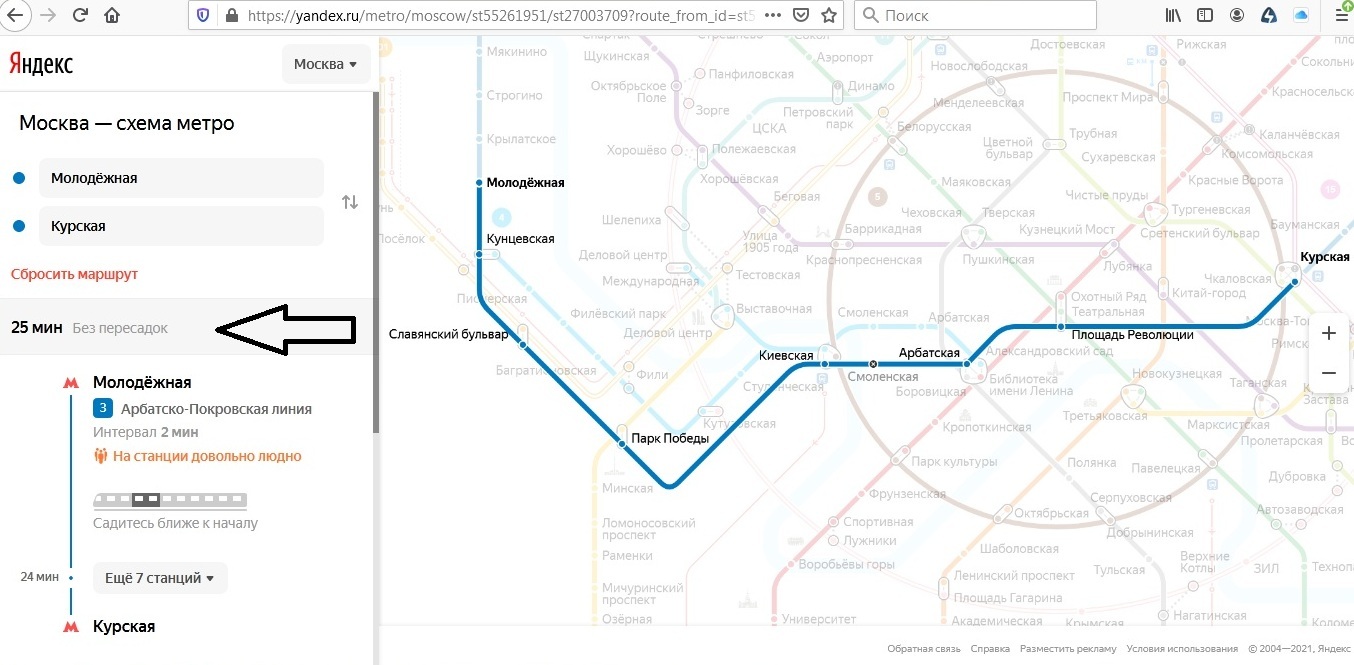Reload the page in the browser
1354x665 pixels.
click(x=81, y=15)
